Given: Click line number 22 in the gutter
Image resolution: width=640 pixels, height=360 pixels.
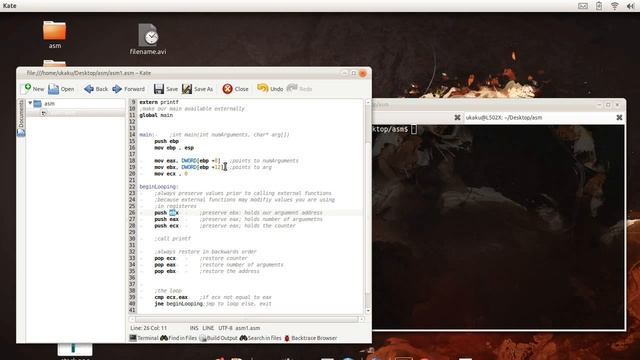Looking at the screenshot, I should point(132,187).
